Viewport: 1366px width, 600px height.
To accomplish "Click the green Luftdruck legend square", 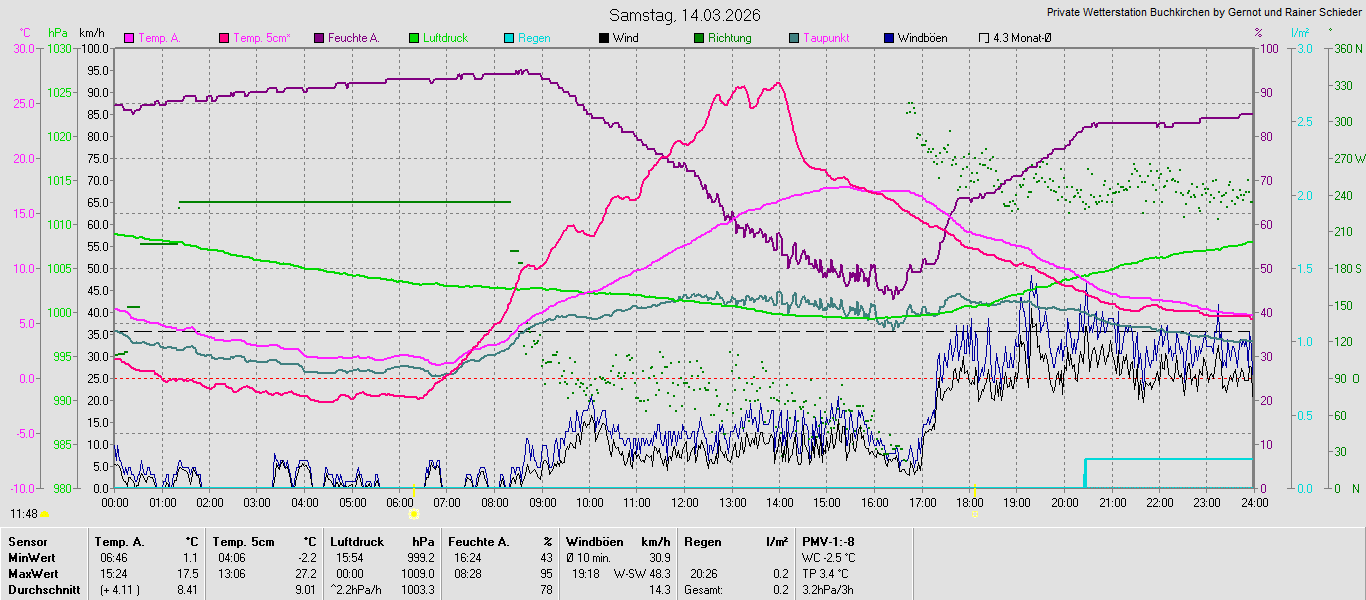I will coord(414,38).
